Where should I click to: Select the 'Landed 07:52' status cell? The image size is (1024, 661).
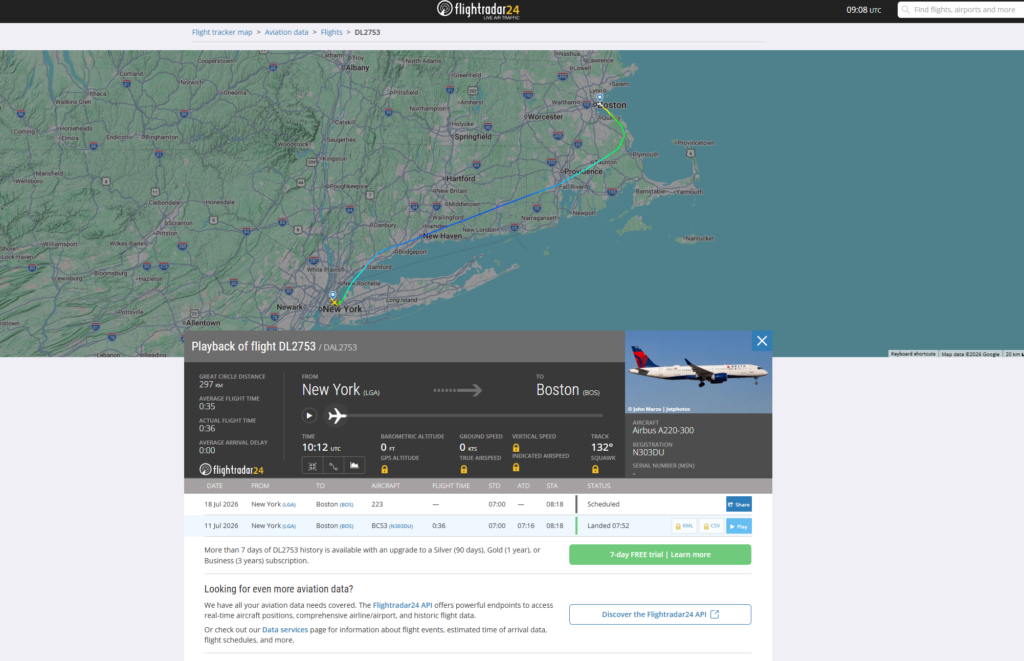click(608, 526)
